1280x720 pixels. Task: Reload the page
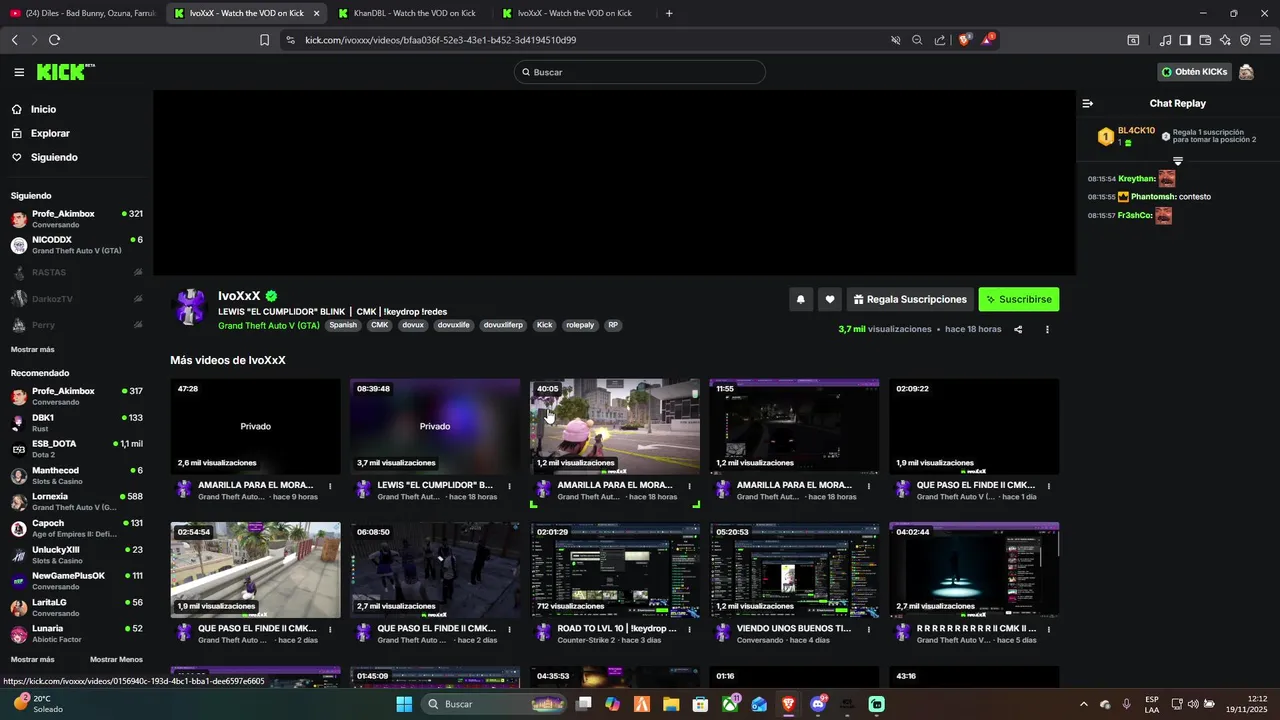pyautogui.click(x=54, y=40)
